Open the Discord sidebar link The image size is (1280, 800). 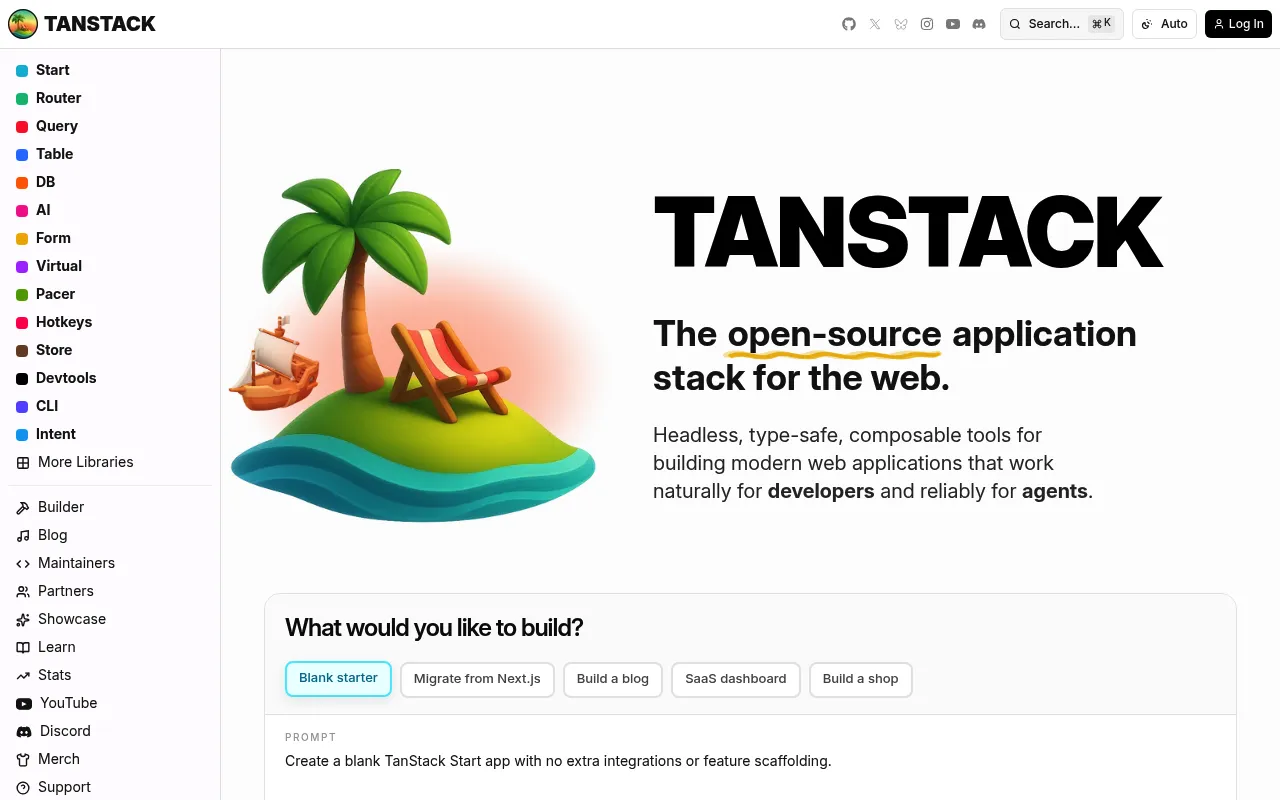[110, 731]
